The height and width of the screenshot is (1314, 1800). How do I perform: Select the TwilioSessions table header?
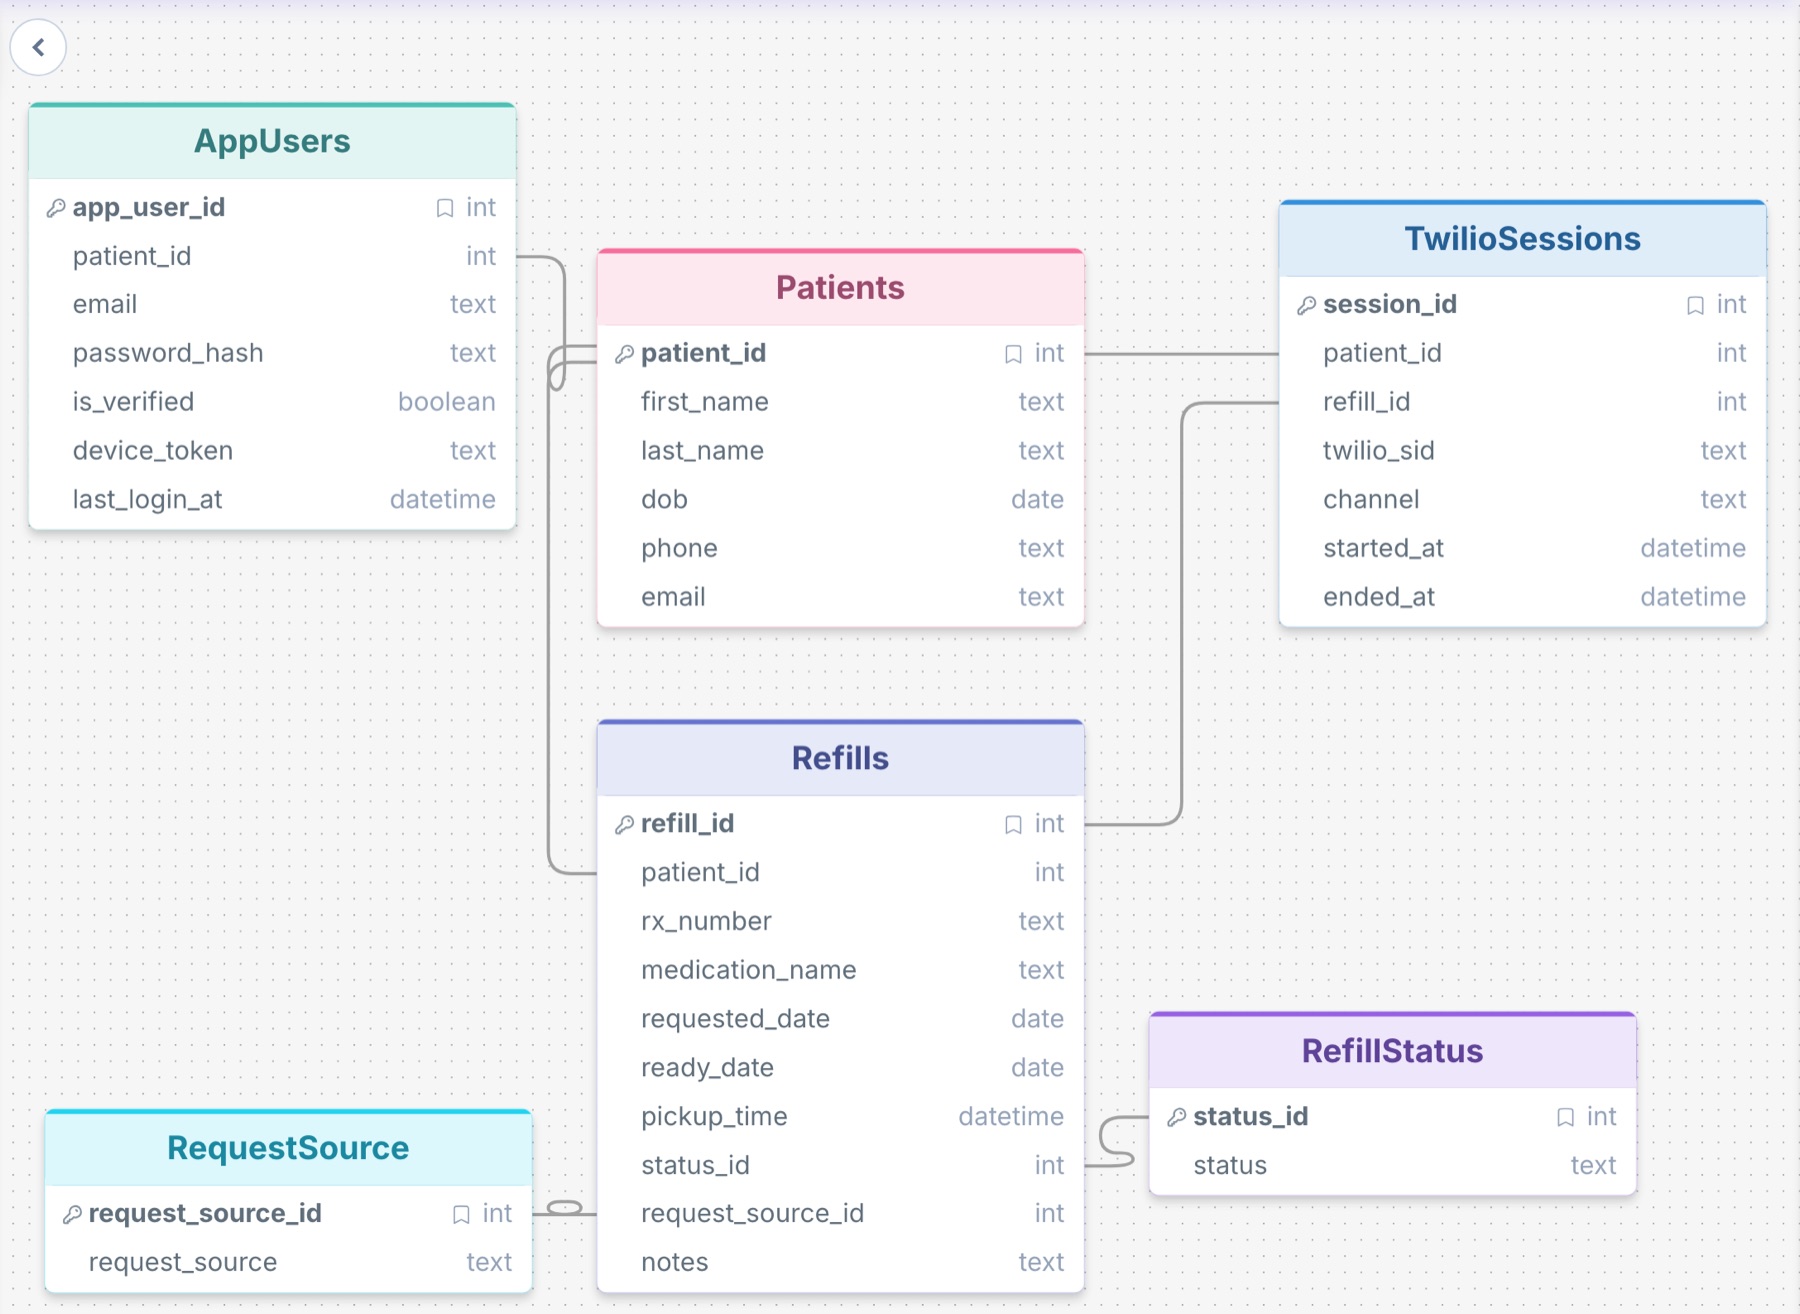(x=1522, y=239)
